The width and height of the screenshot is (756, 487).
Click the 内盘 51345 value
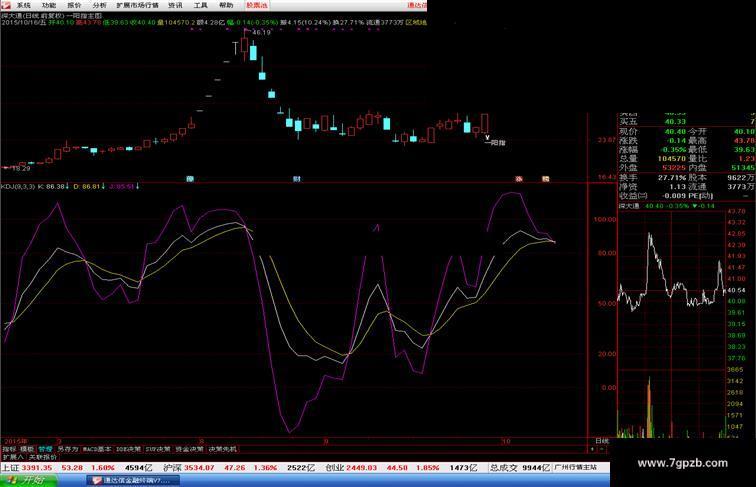[743, 168]
